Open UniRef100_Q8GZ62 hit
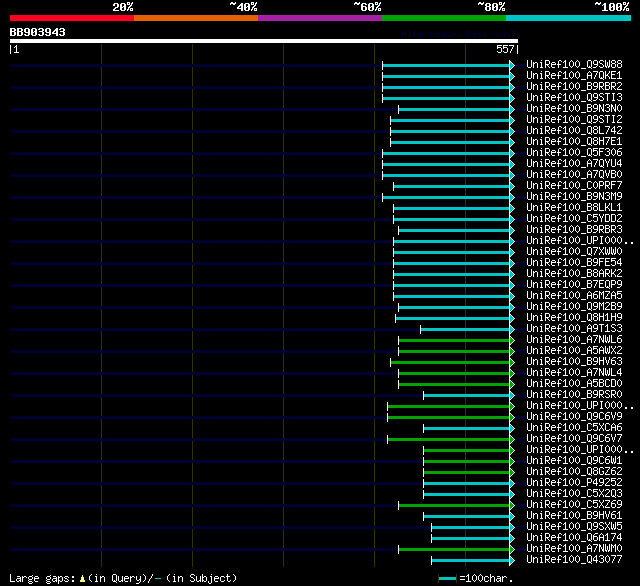640x586 pixels. pos(574,472)
